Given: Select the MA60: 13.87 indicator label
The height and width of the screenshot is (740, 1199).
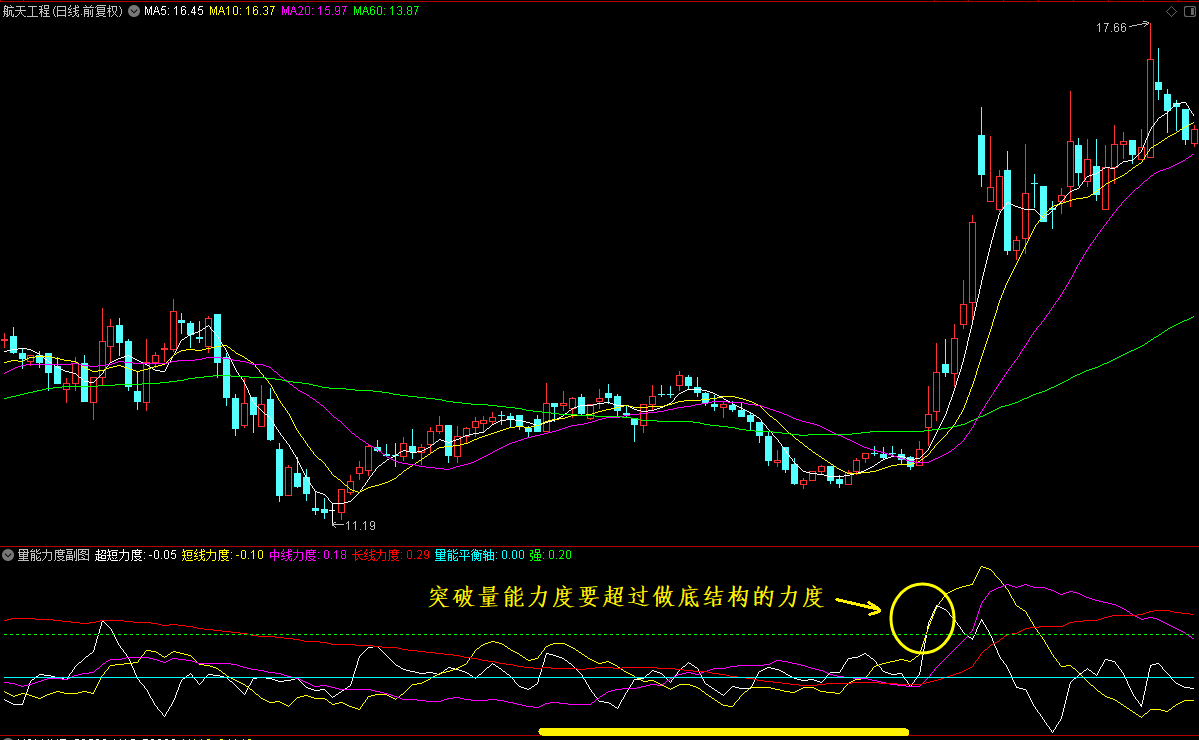Looking at the screenshot, I should pyautogui.click(x=385, y=11).
